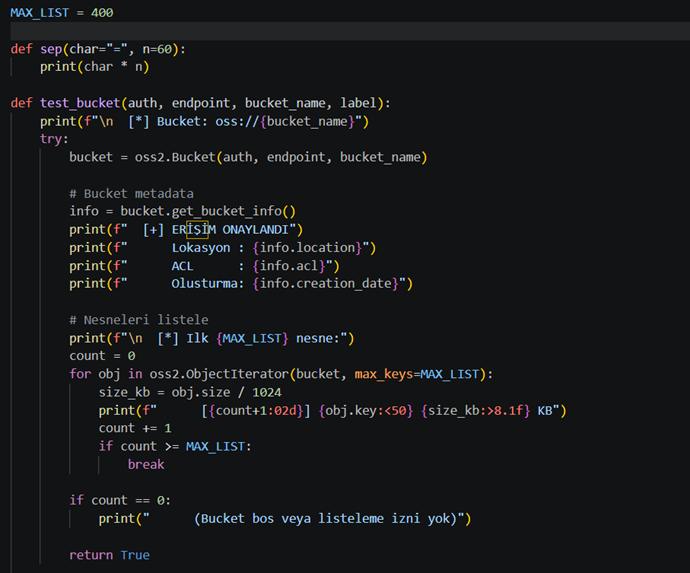The width and height of the screenshot is (690, 573).
Task: Click 'count = 0' assignment line
Action: 102,356
